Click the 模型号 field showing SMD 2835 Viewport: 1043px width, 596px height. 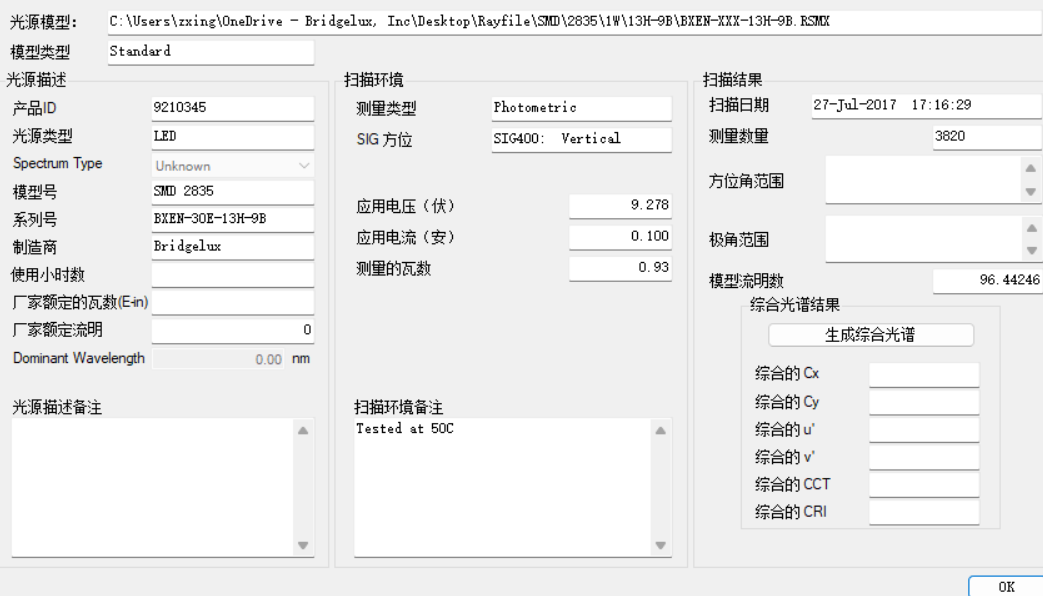(x=232, y=192)
